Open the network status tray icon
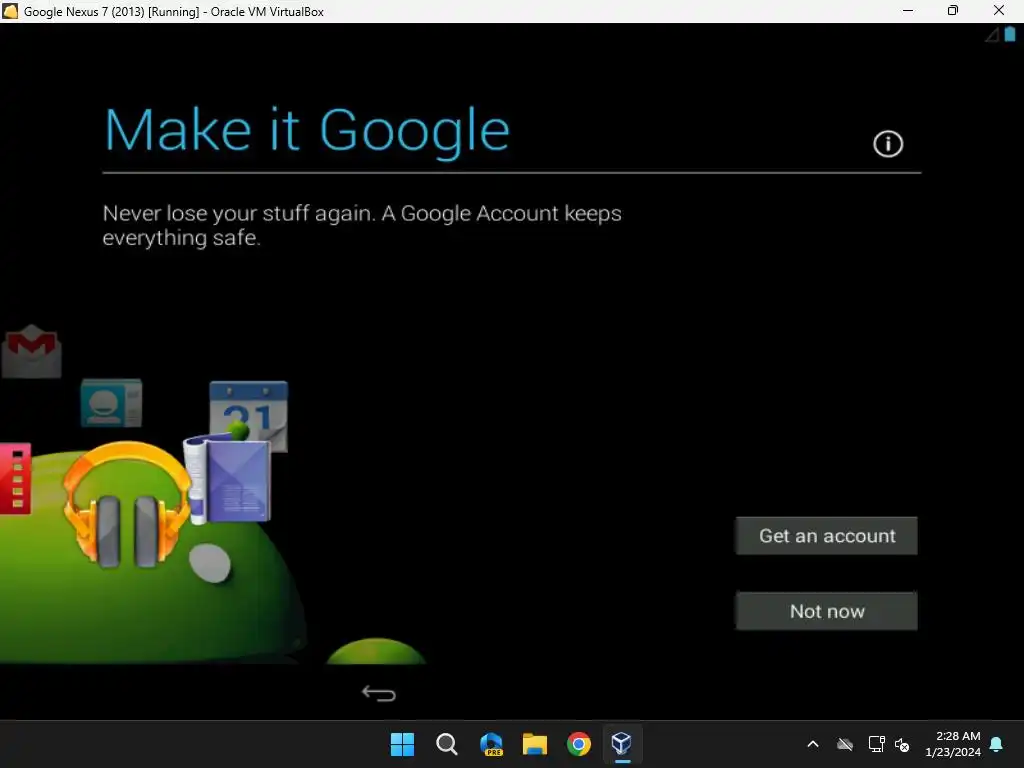1024x768 pixels. tap(876, 744)
